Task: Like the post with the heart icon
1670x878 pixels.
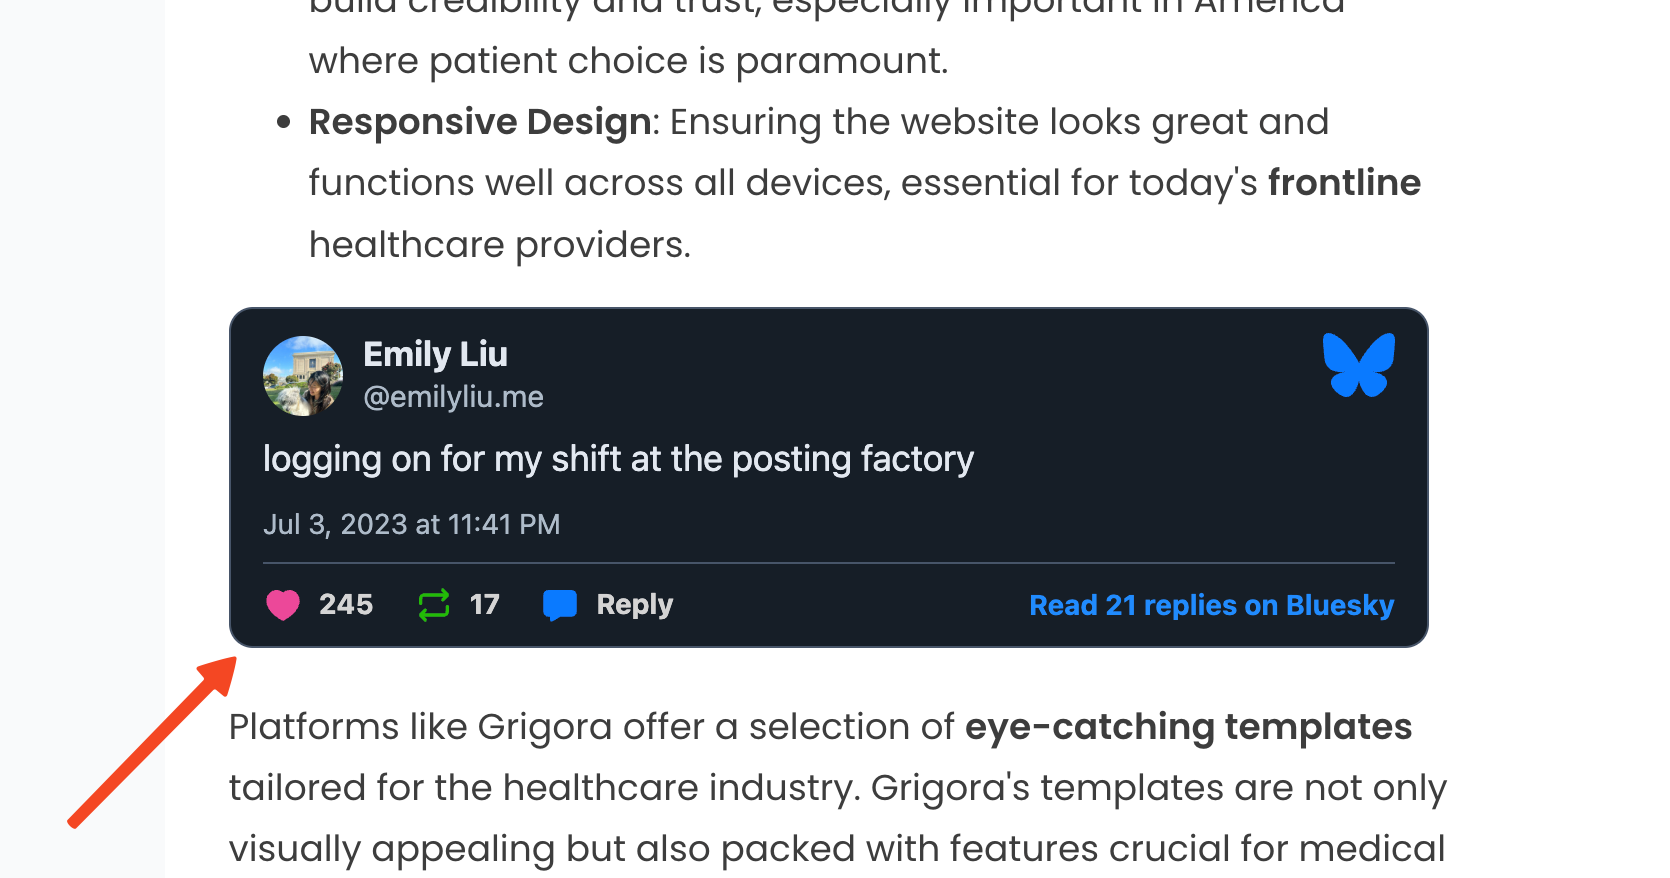Action: [283, 605]
